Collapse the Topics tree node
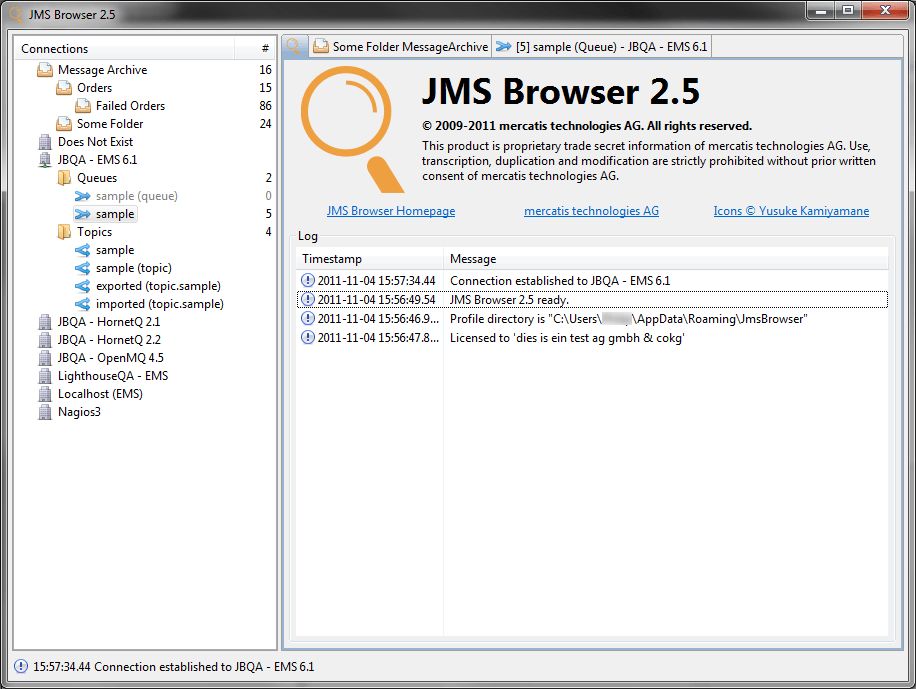The height and width of the screenshot is (689, 916). 47,231
